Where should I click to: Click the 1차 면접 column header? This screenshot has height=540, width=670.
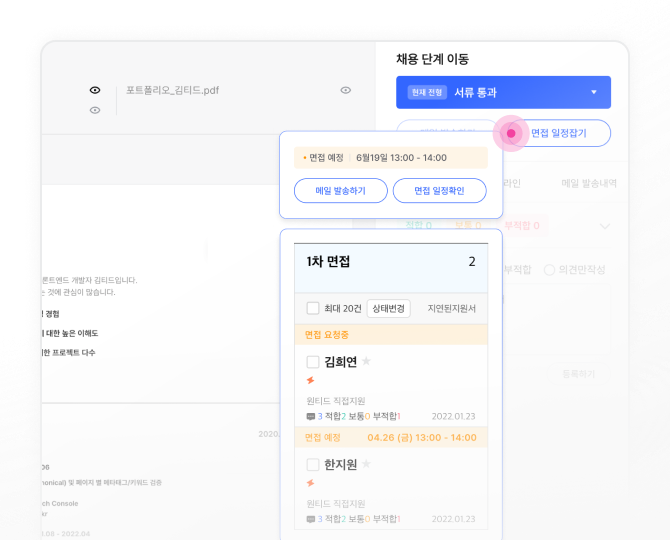pyautogui.click(x=391, y=268)
